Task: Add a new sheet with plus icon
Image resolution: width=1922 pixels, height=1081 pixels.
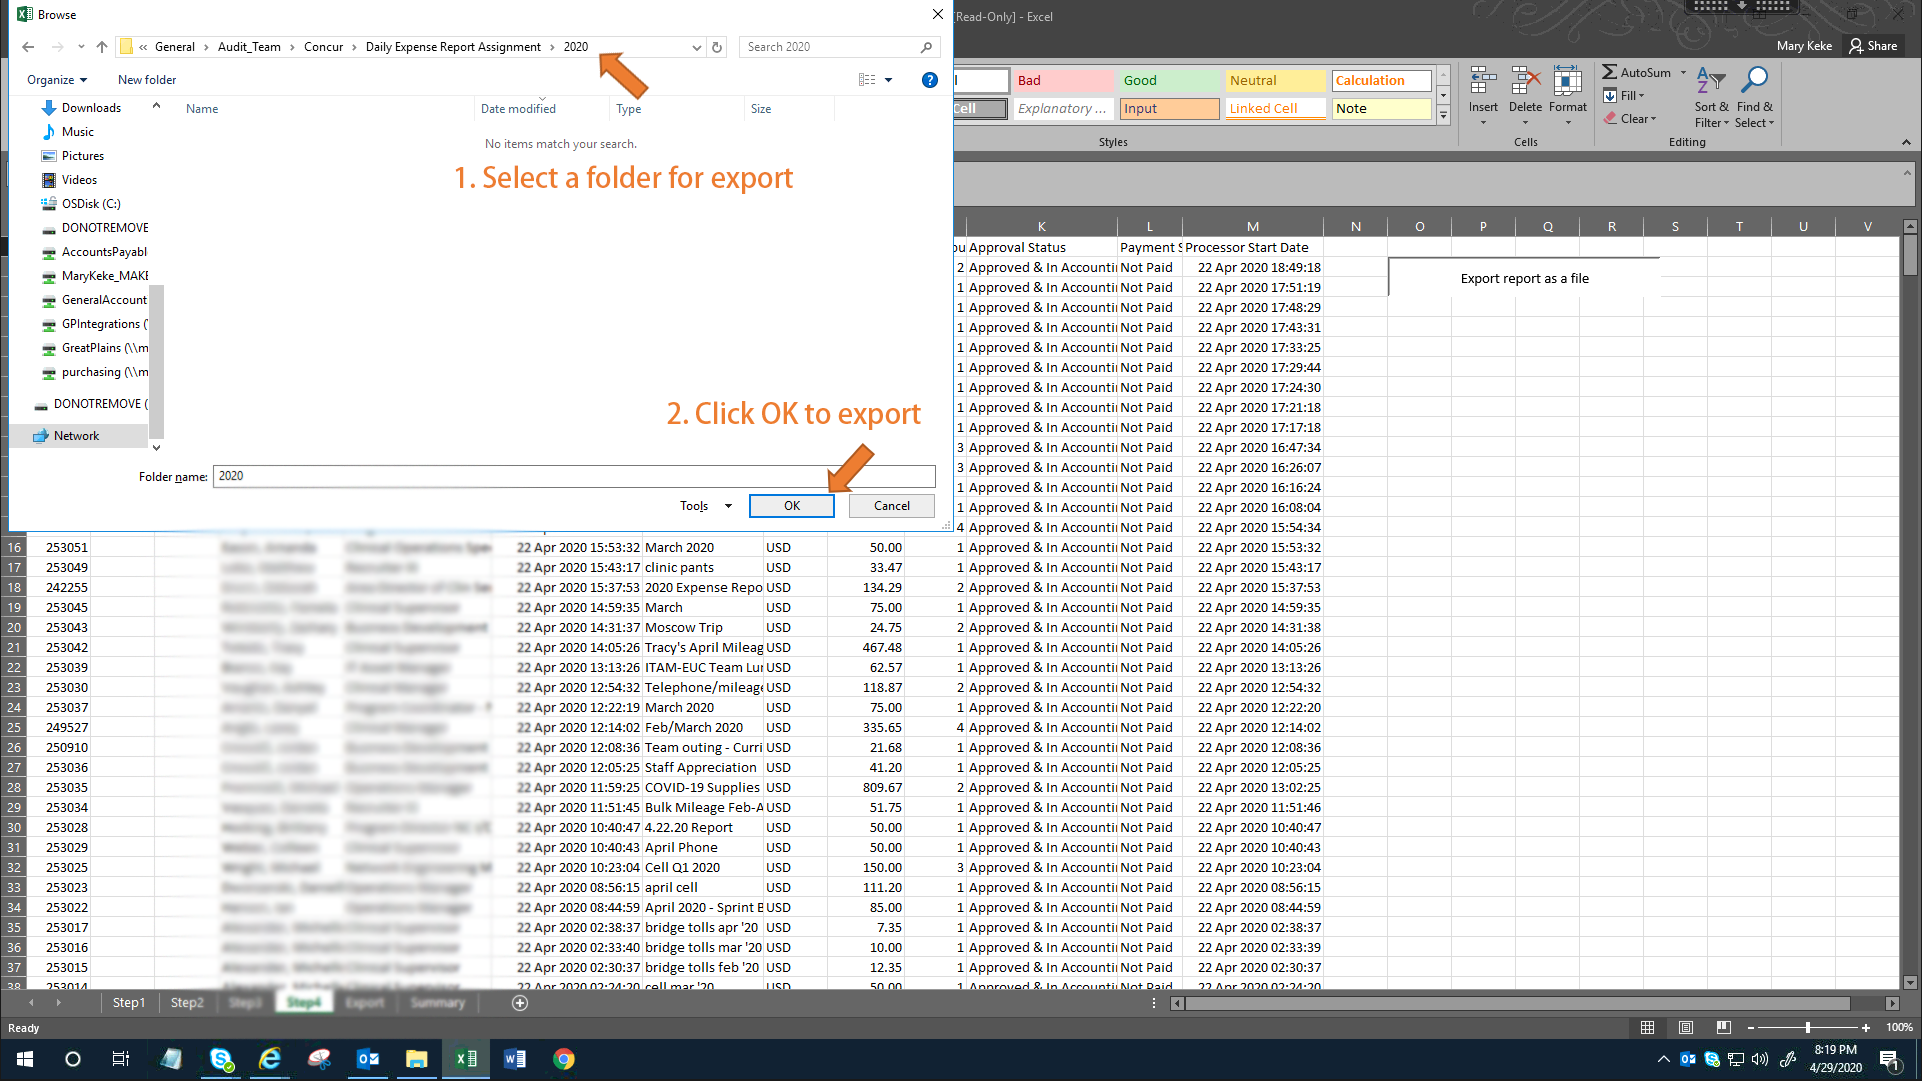Action: [520, 1003]
